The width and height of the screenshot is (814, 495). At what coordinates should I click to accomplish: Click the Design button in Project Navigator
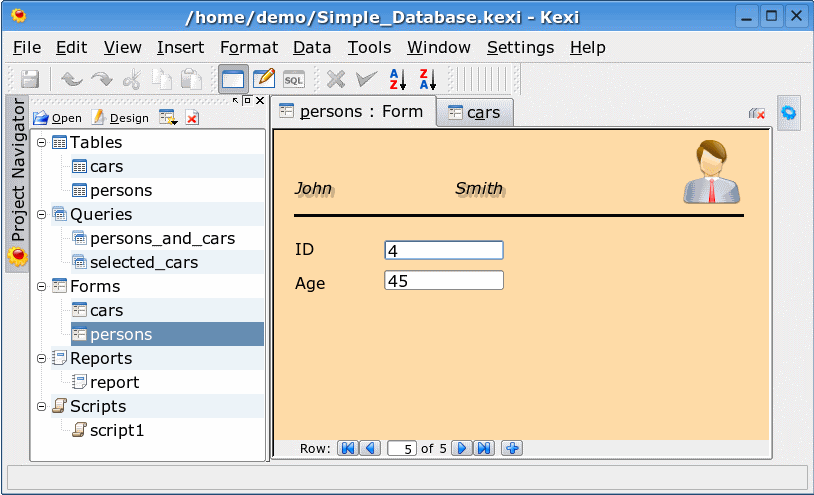[120, 118]
